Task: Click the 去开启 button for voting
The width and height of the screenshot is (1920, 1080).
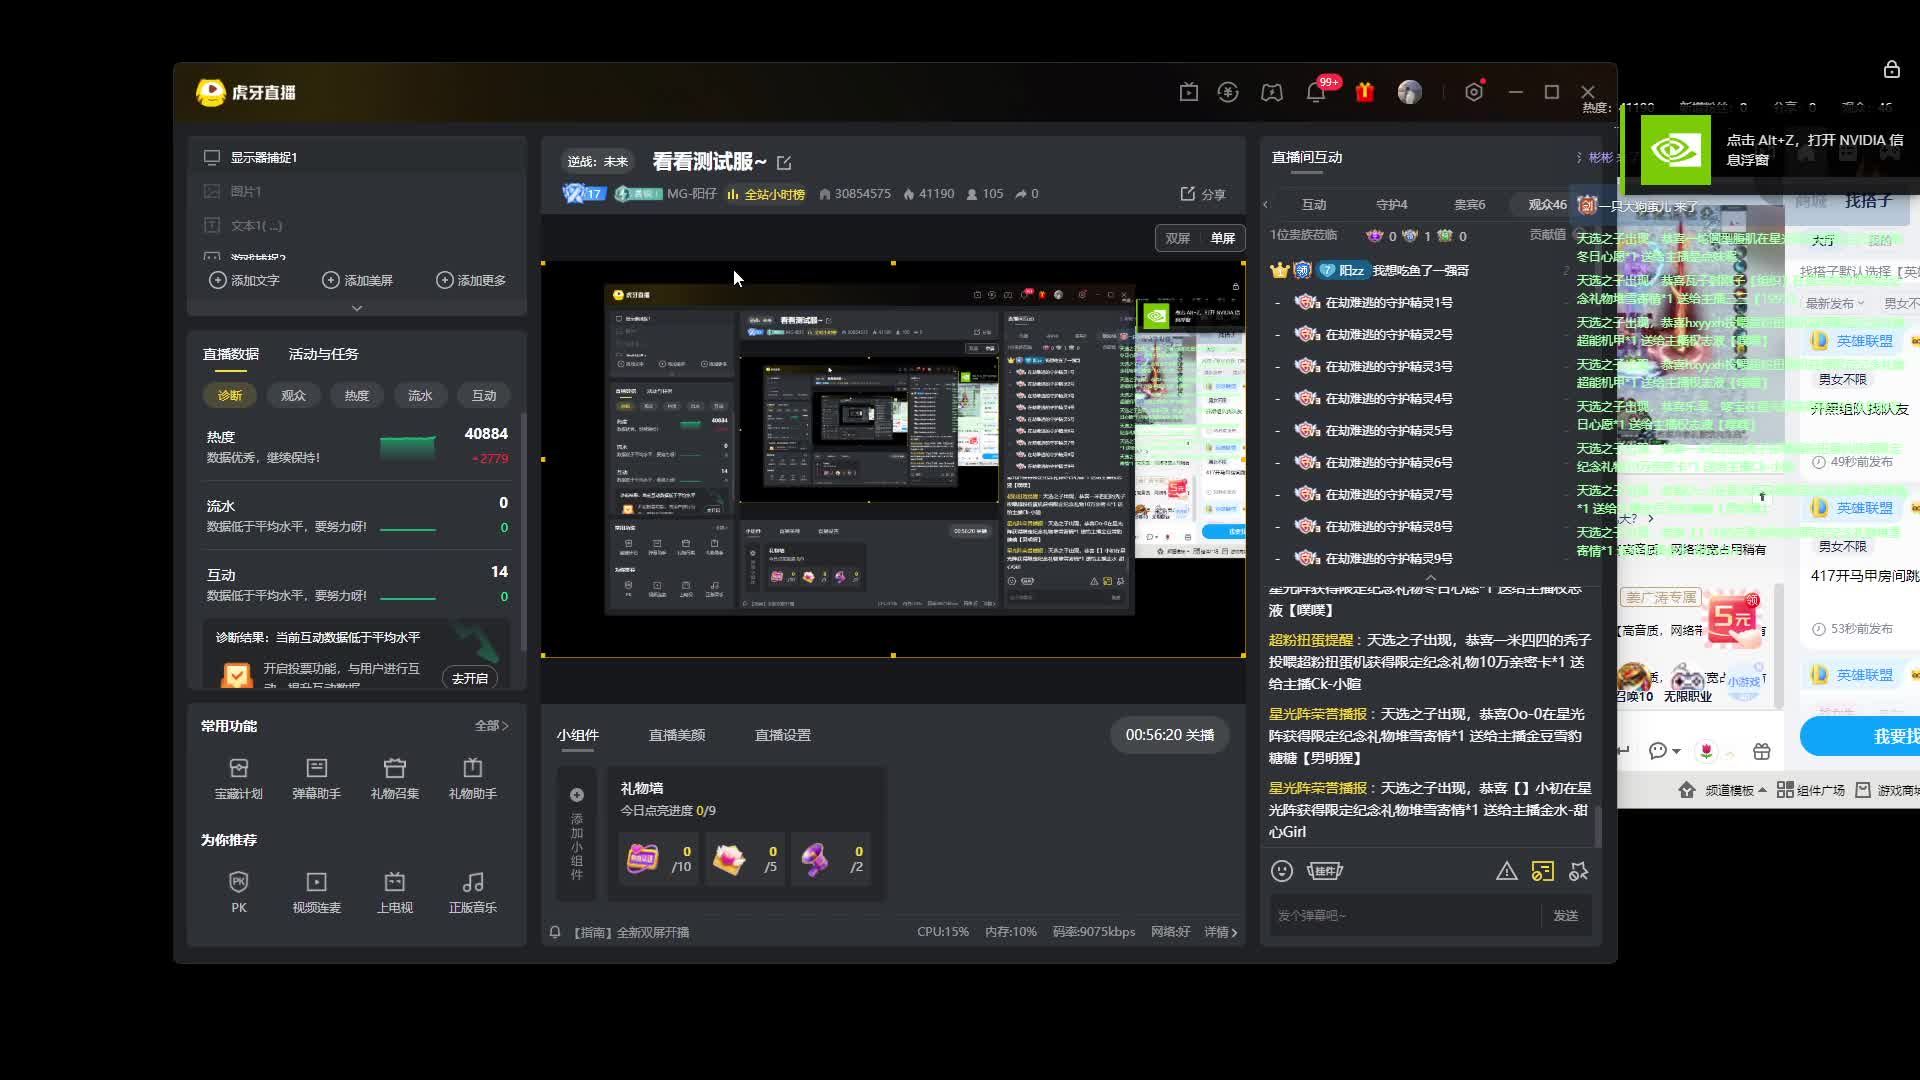Action: coord(469,678)
